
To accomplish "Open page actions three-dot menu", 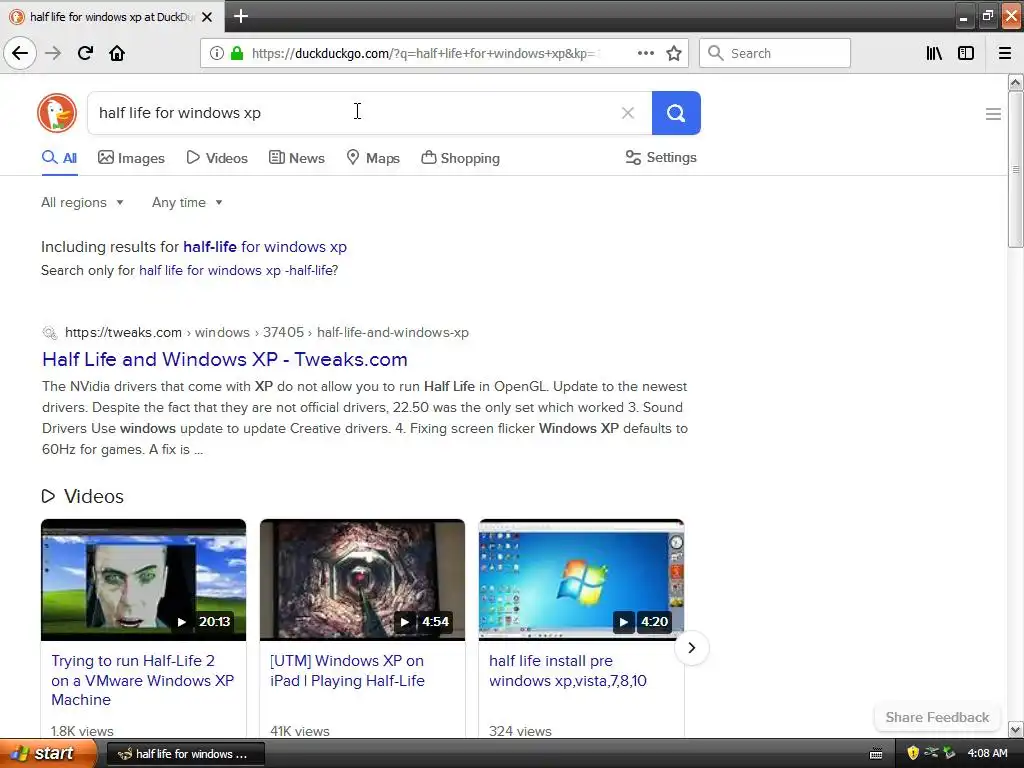I will click(x=645, y=53).
